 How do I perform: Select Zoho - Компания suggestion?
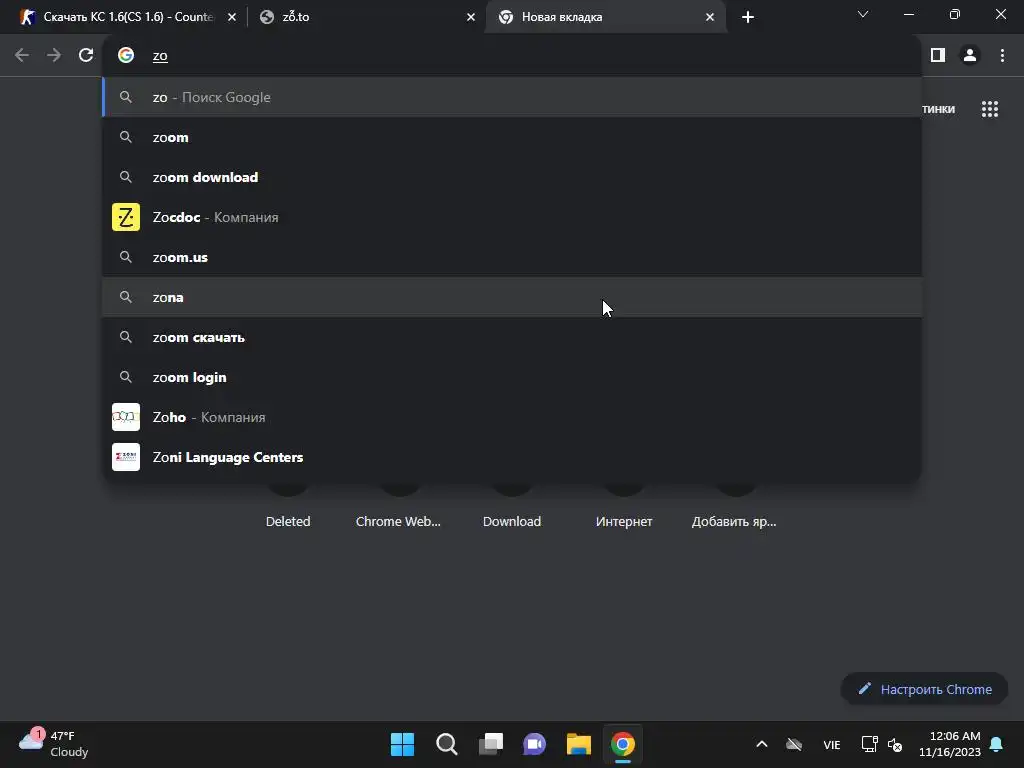pyautogui.click(x=512, y=417)
